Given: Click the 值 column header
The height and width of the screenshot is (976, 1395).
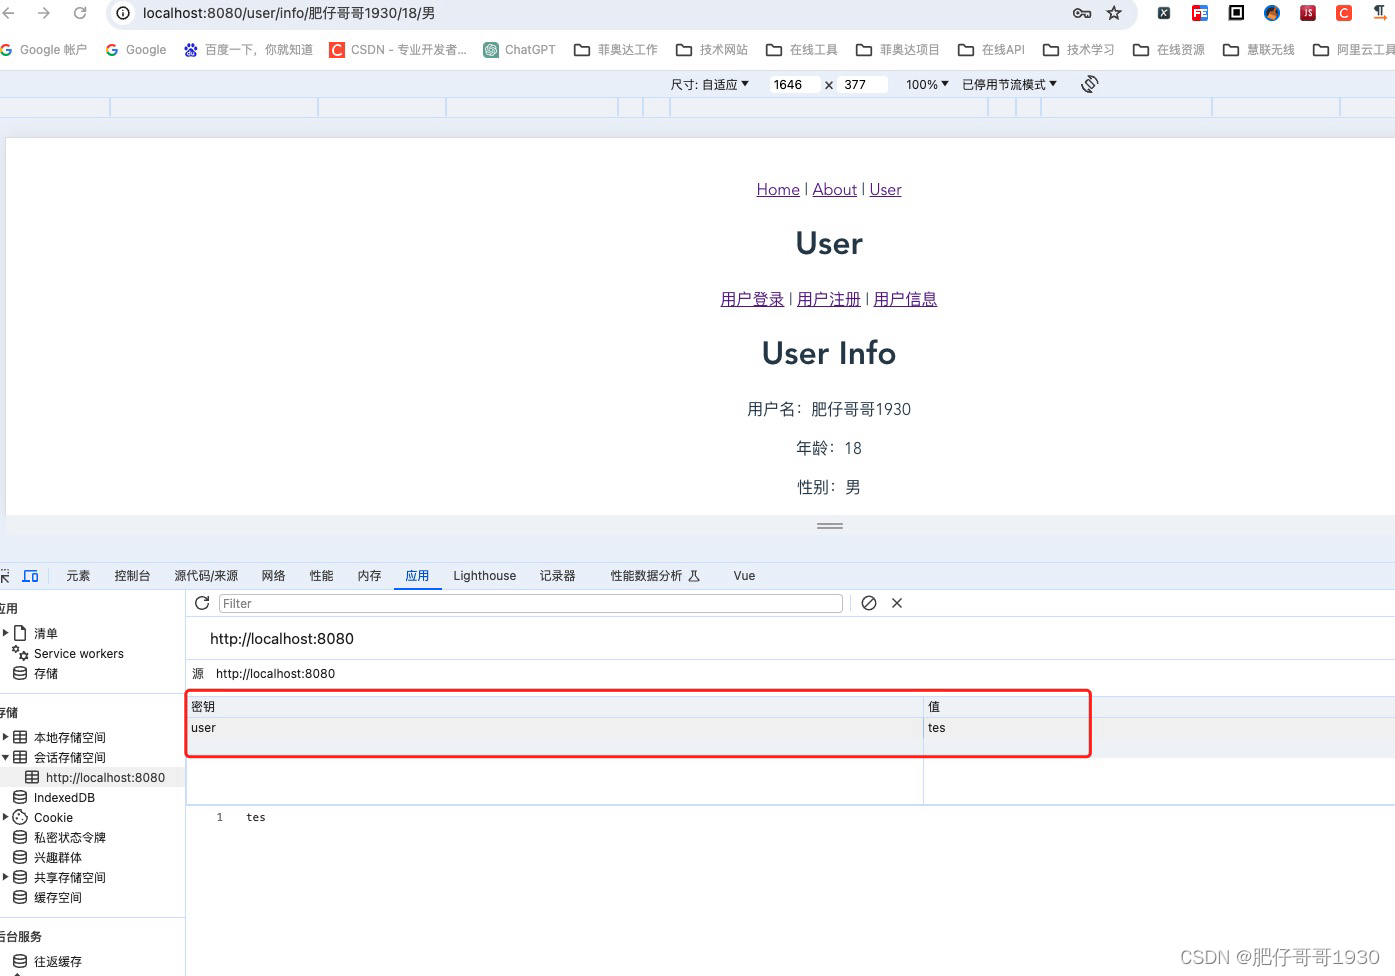Looking at the screenshot, I should pos(1159,707).
